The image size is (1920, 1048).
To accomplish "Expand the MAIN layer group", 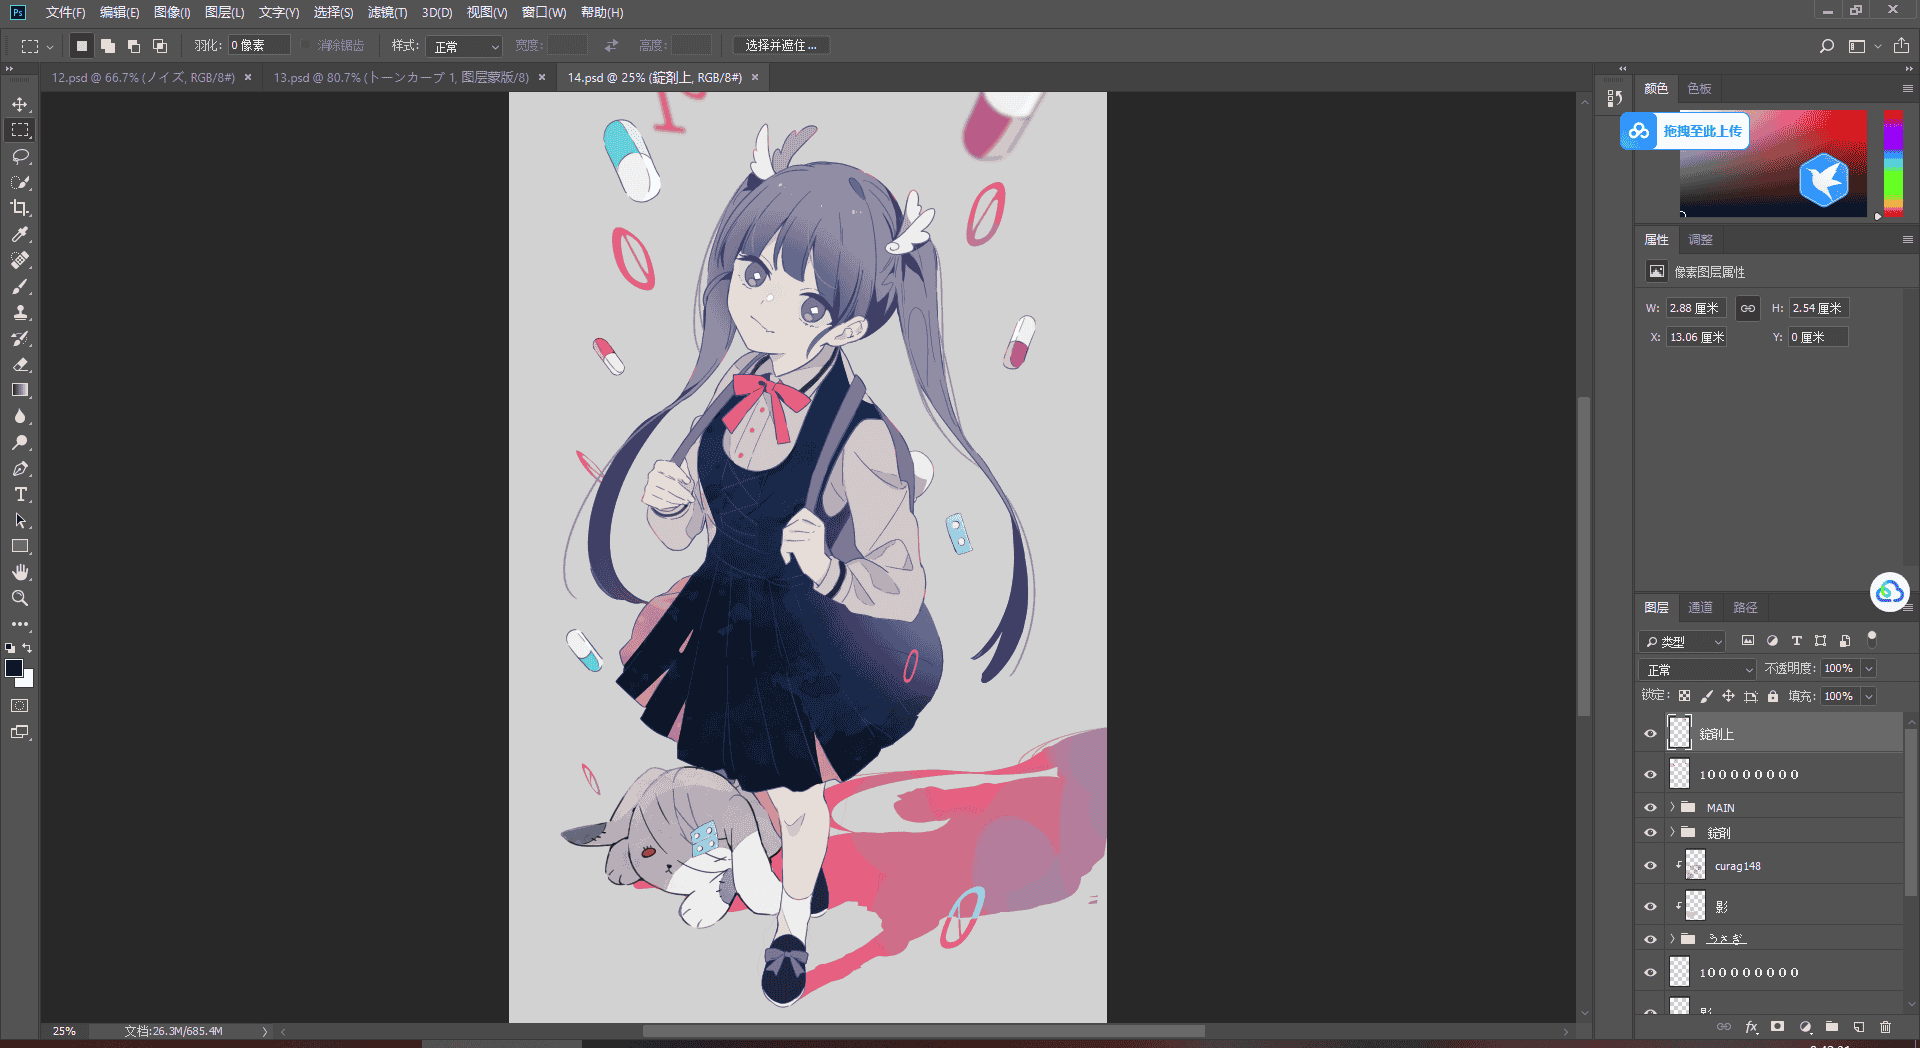I will (1672, 807).
